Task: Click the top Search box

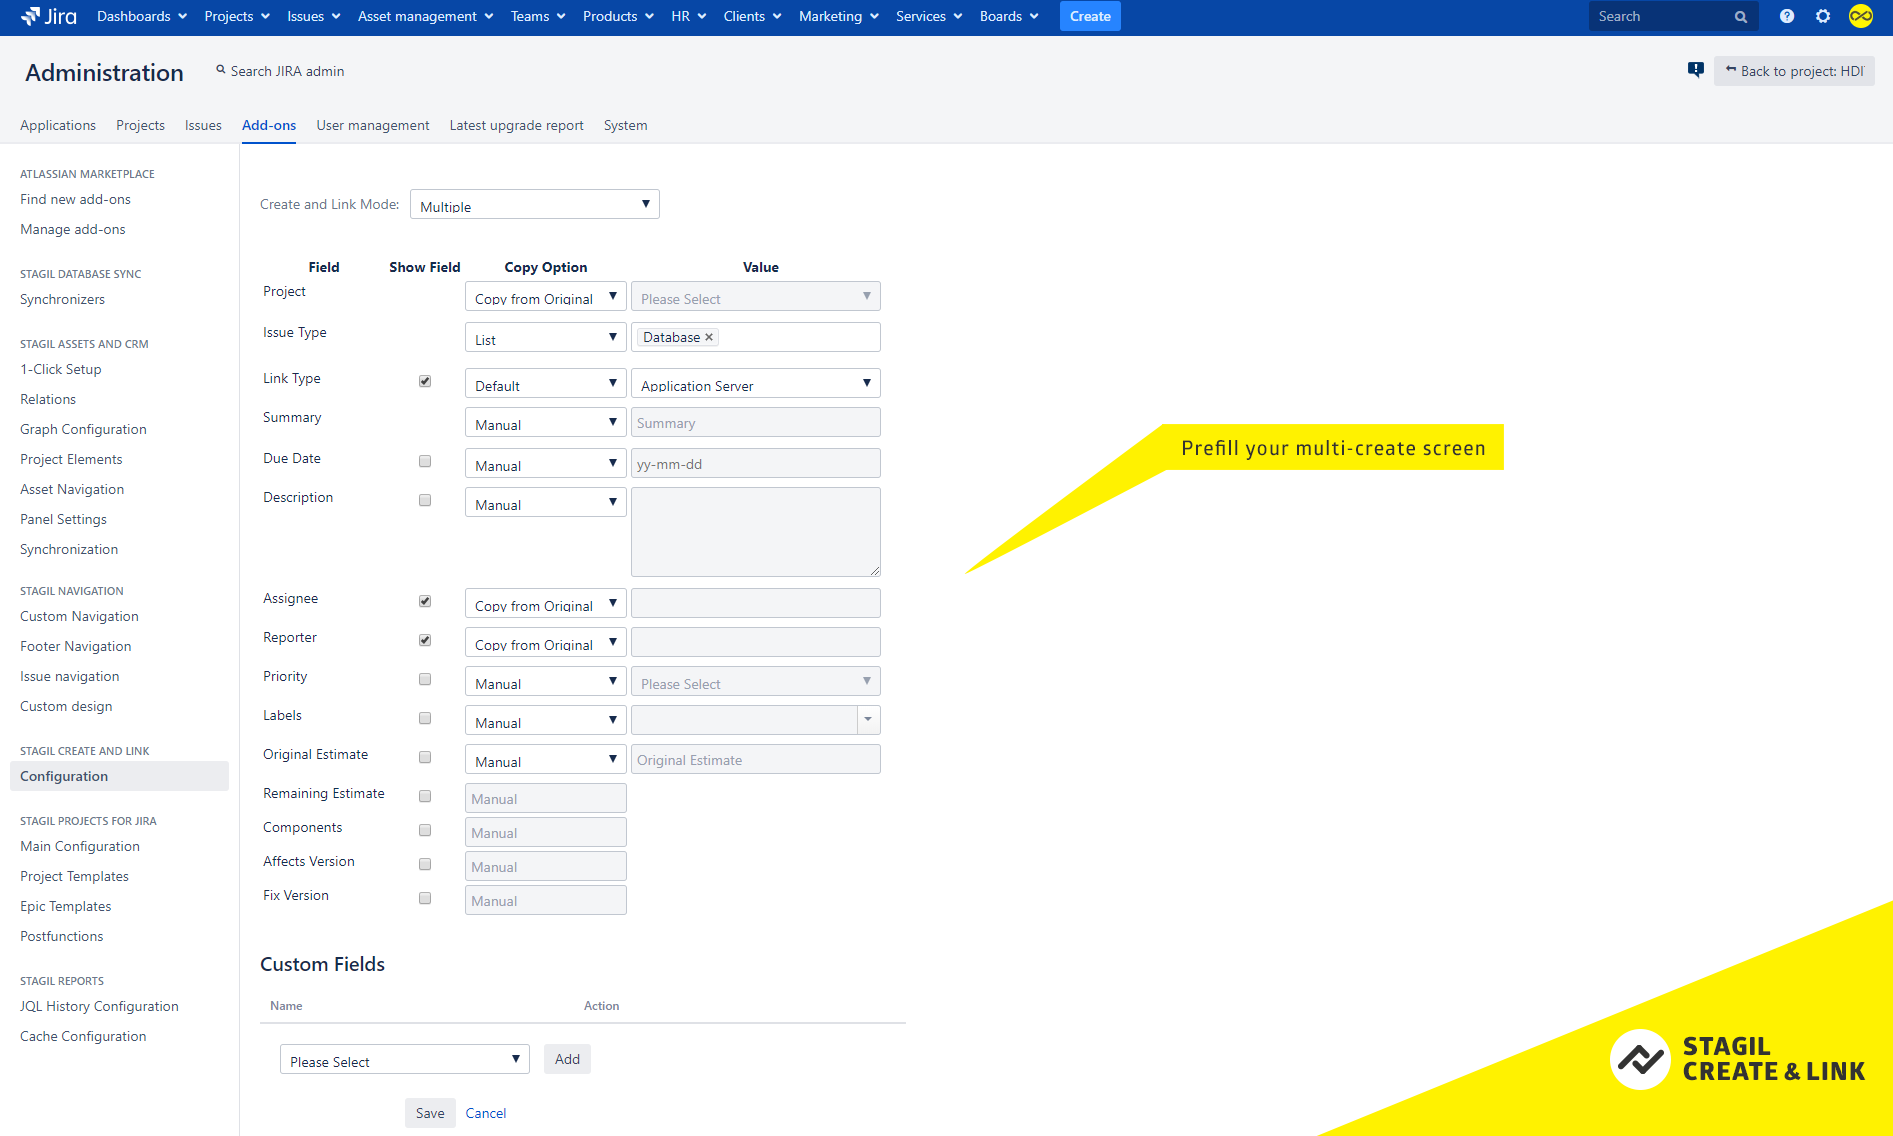Action: [x=1672, y=16]
